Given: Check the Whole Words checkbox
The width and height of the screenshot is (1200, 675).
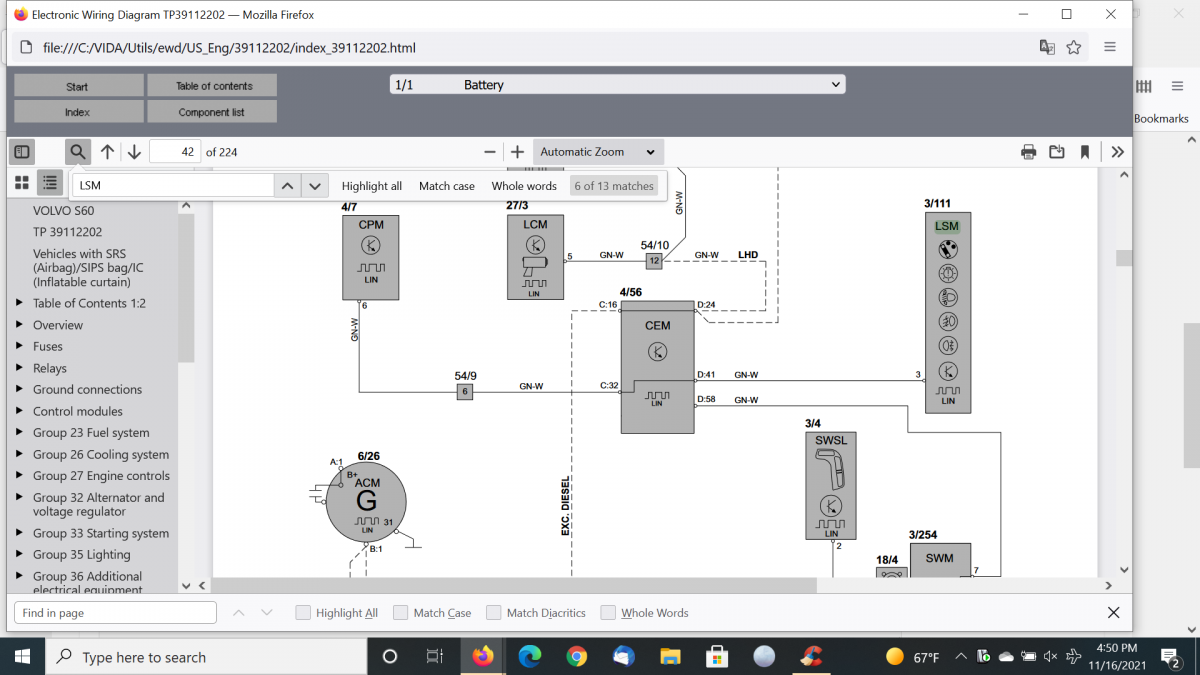Looking at the screenshot, I should 608,613.
